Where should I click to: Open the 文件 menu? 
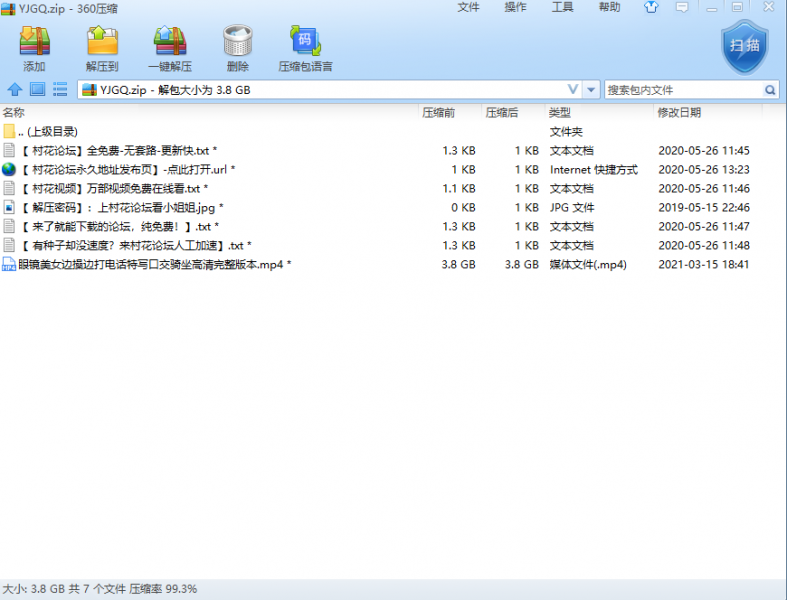468,7
